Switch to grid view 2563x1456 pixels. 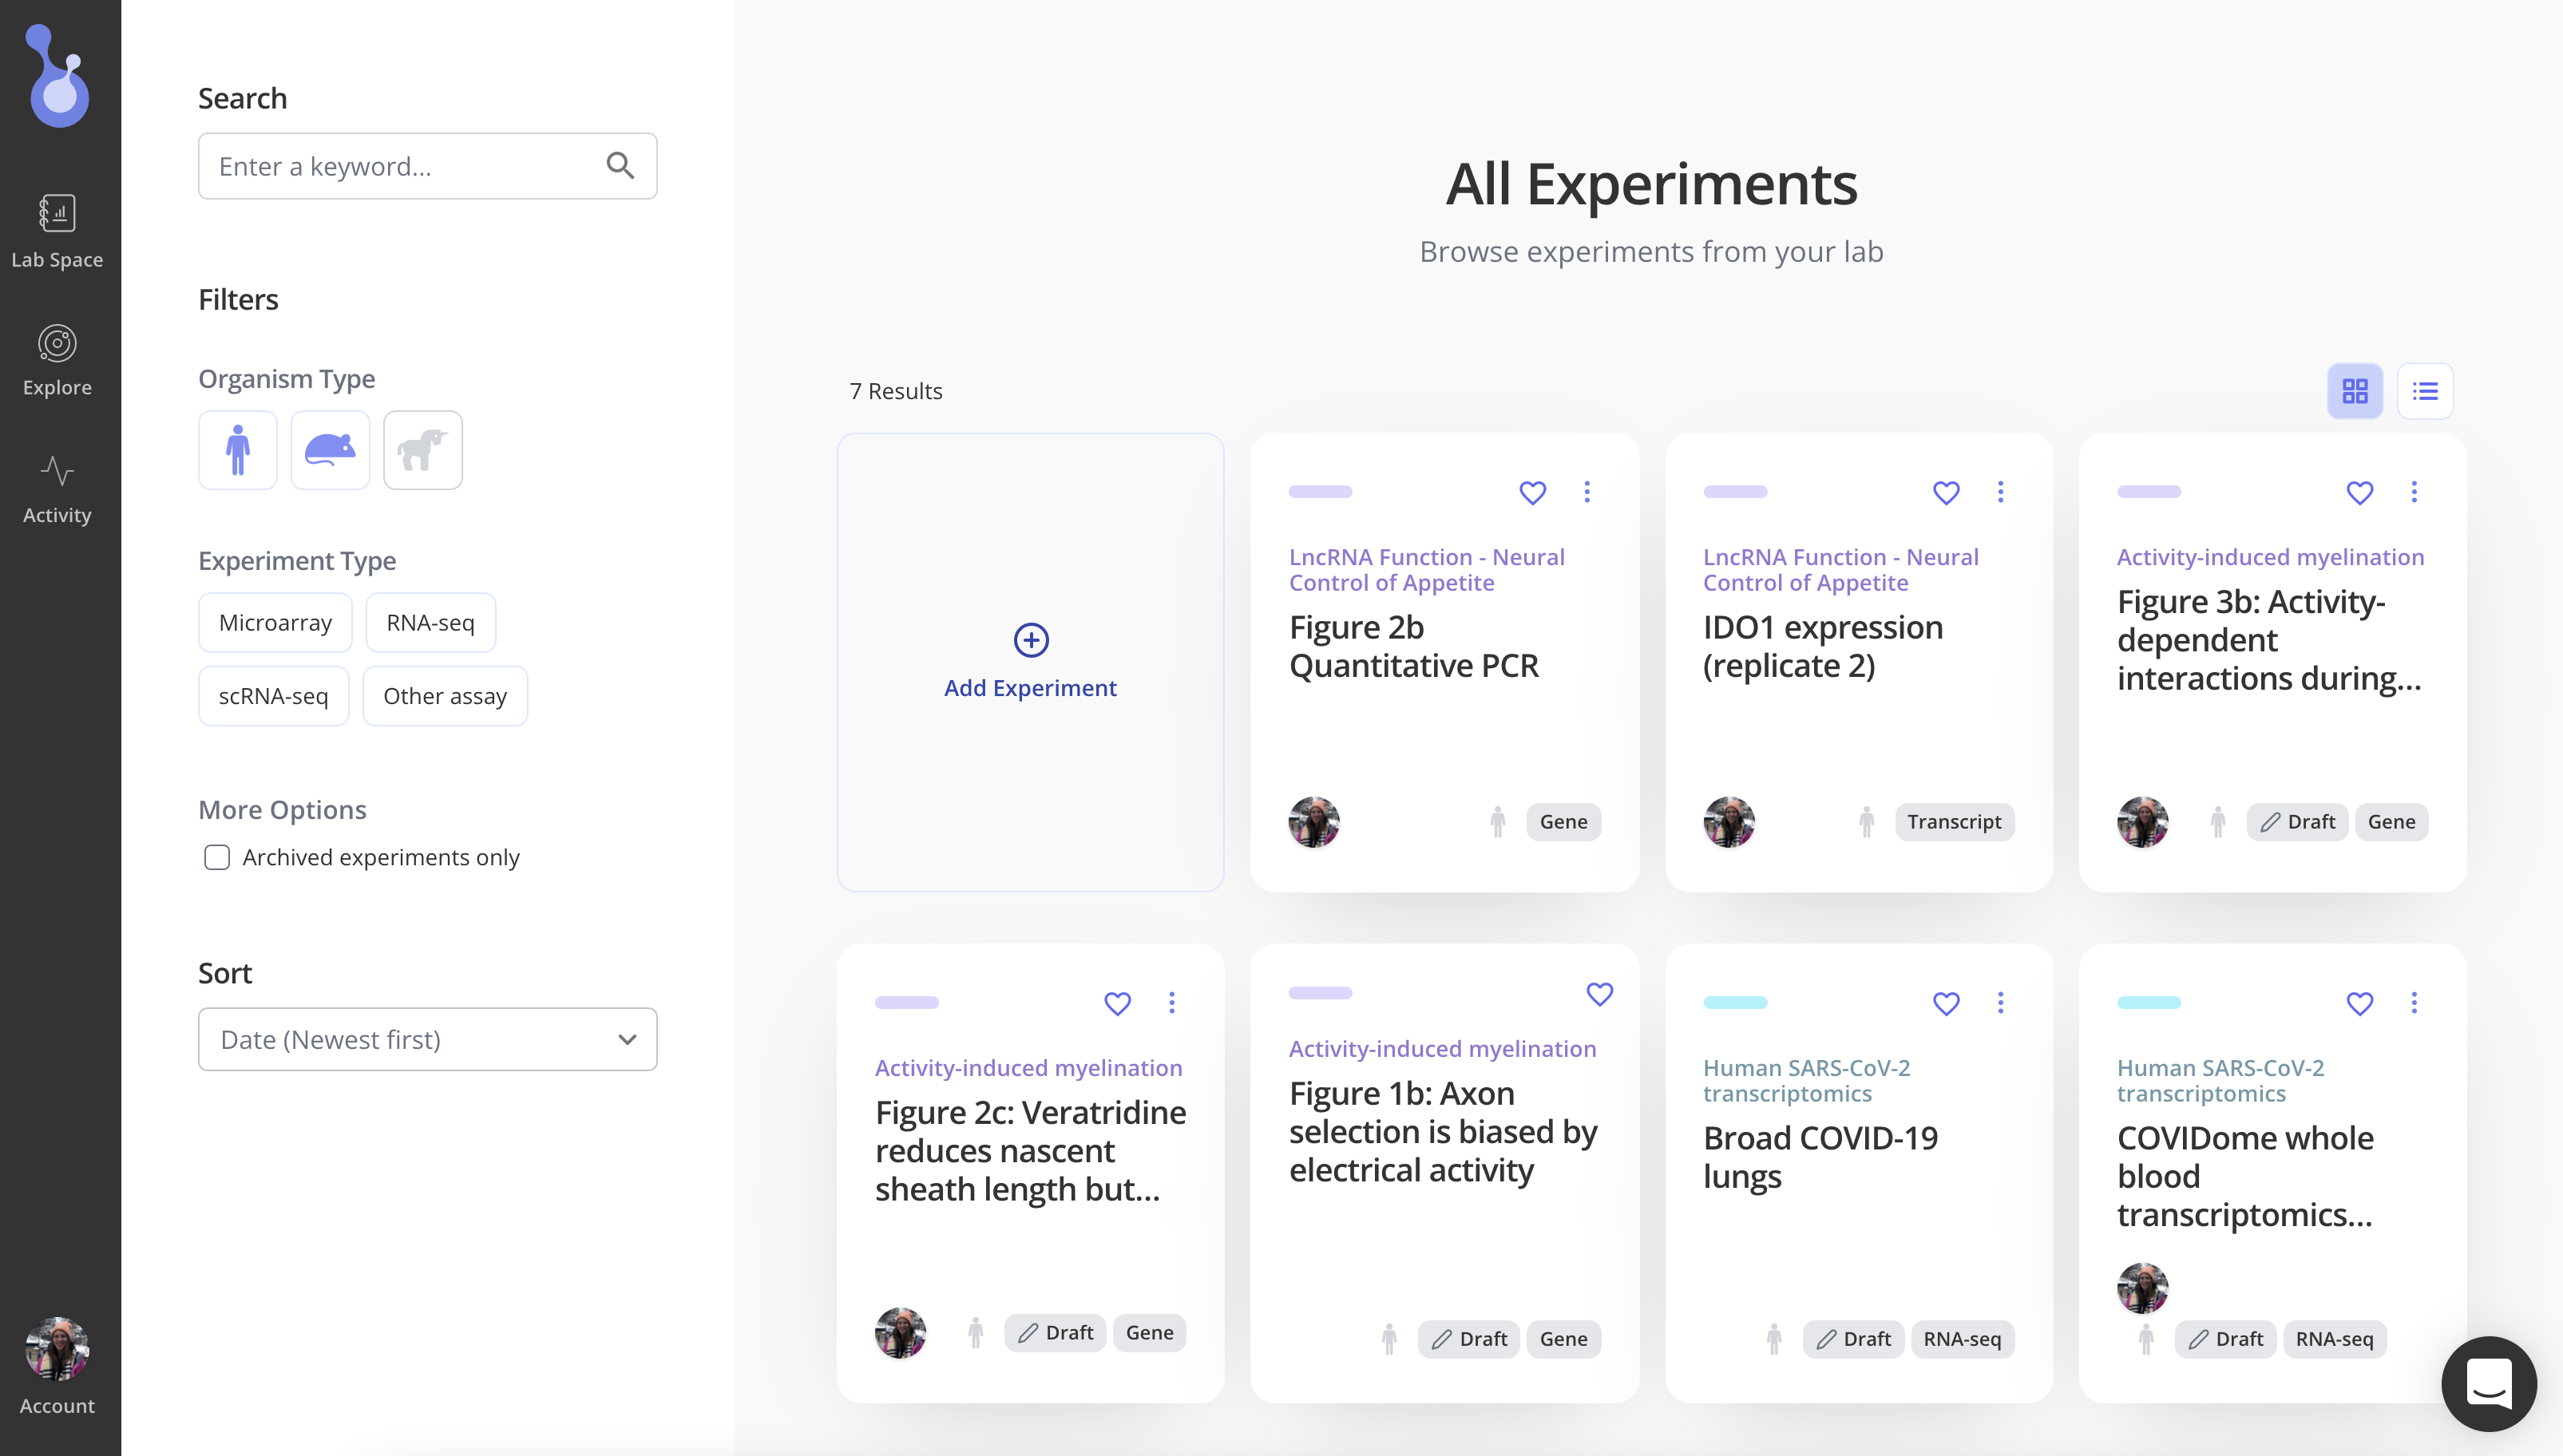click(2355, 391)
